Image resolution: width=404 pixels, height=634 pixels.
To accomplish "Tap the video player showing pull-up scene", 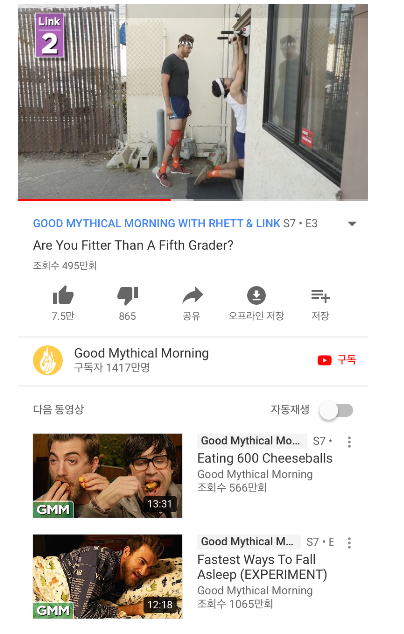I will (x=193, y=101).
